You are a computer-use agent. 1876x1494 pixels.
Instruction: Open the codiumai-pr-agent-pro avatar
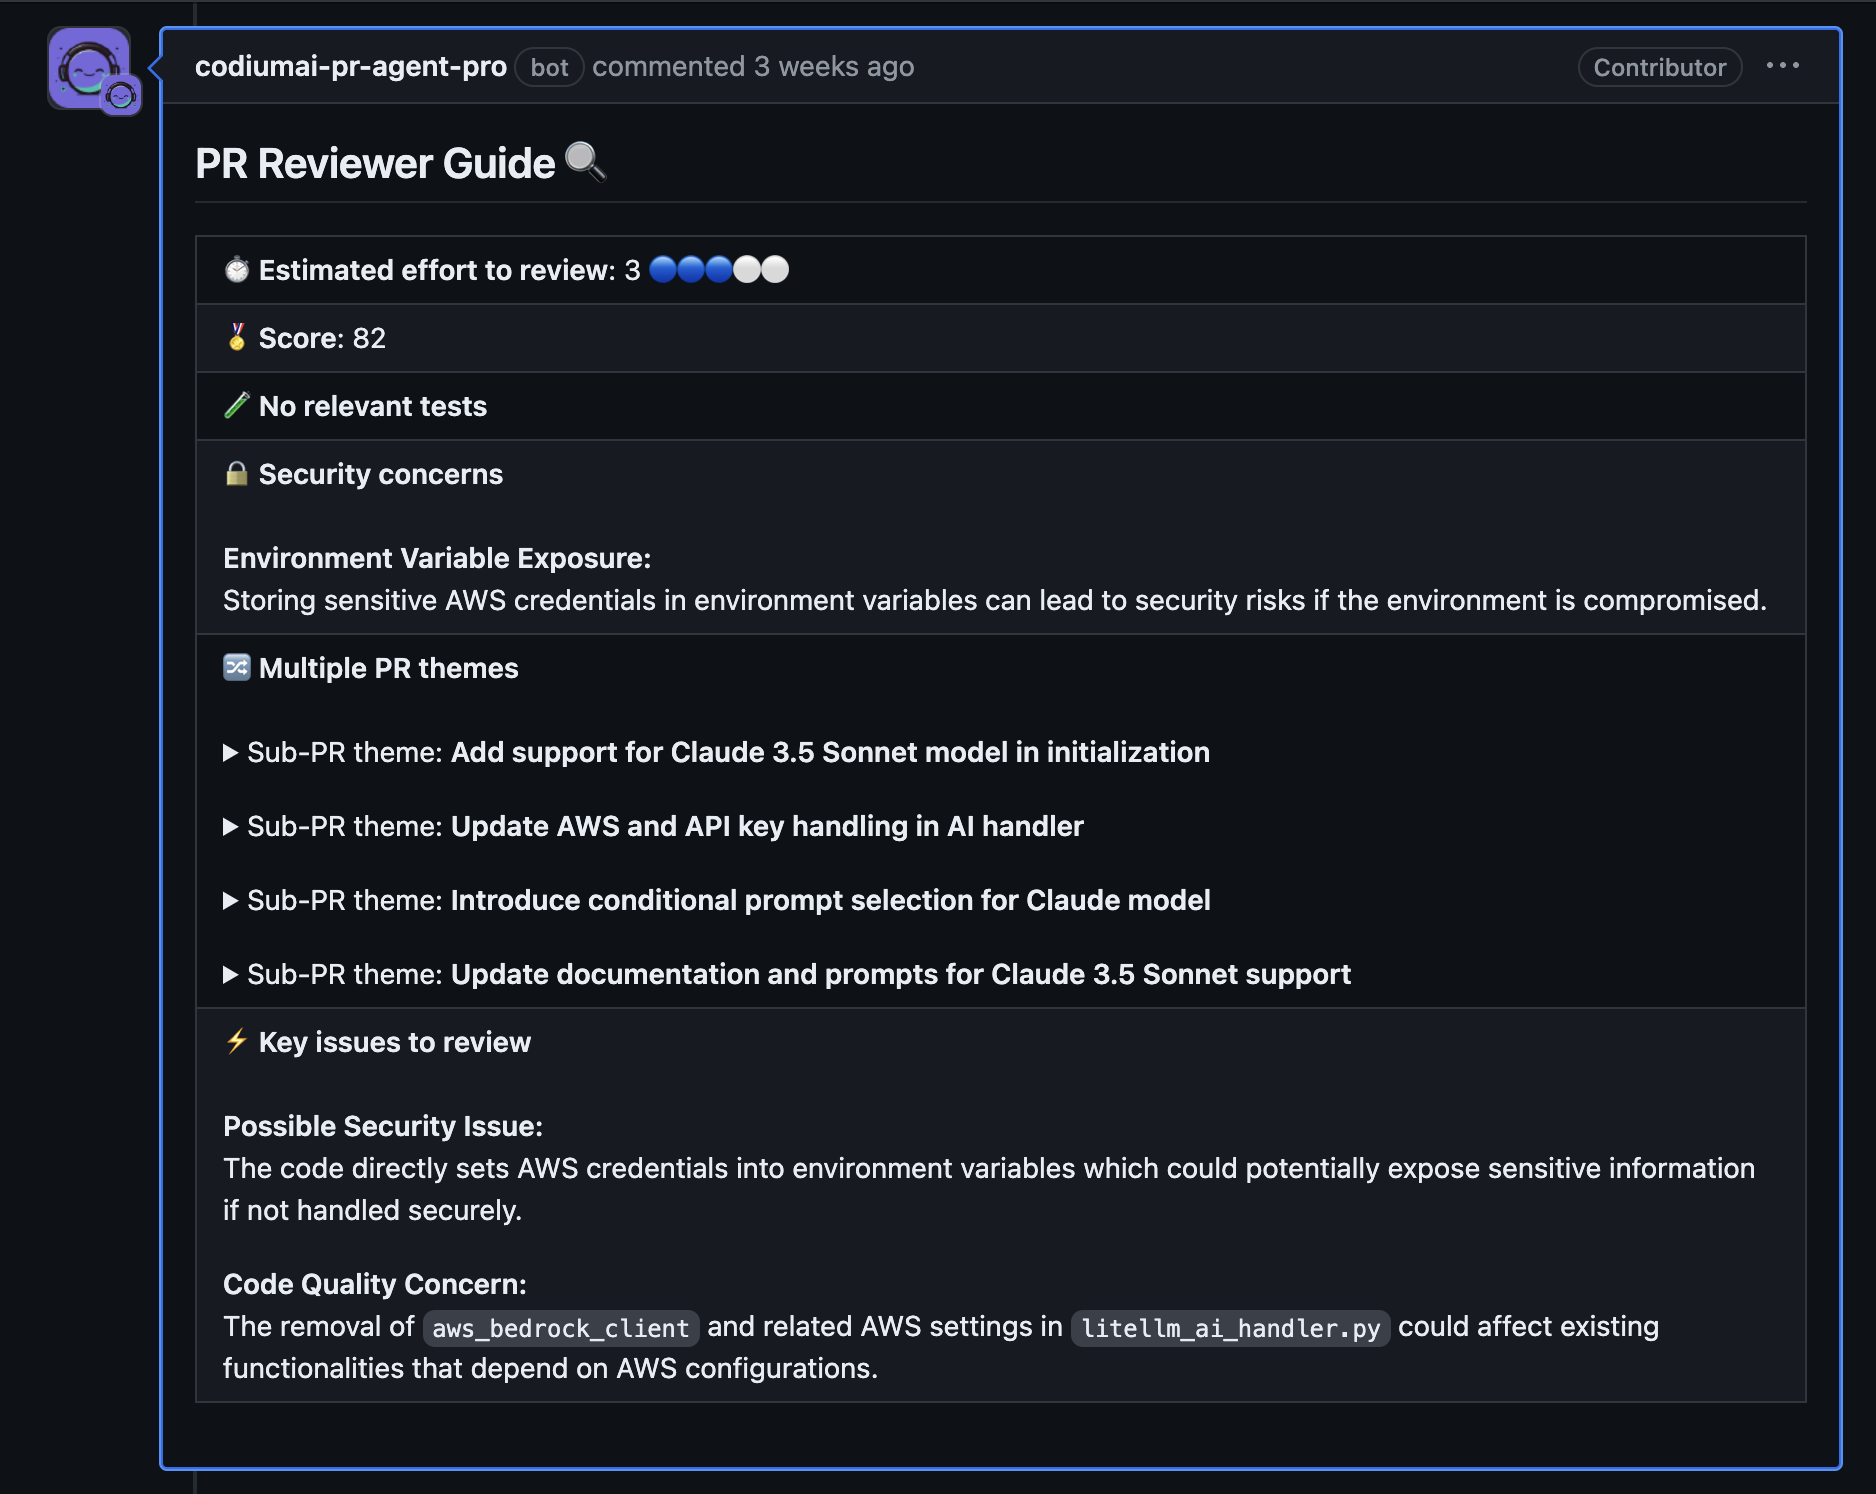(90, 68)
